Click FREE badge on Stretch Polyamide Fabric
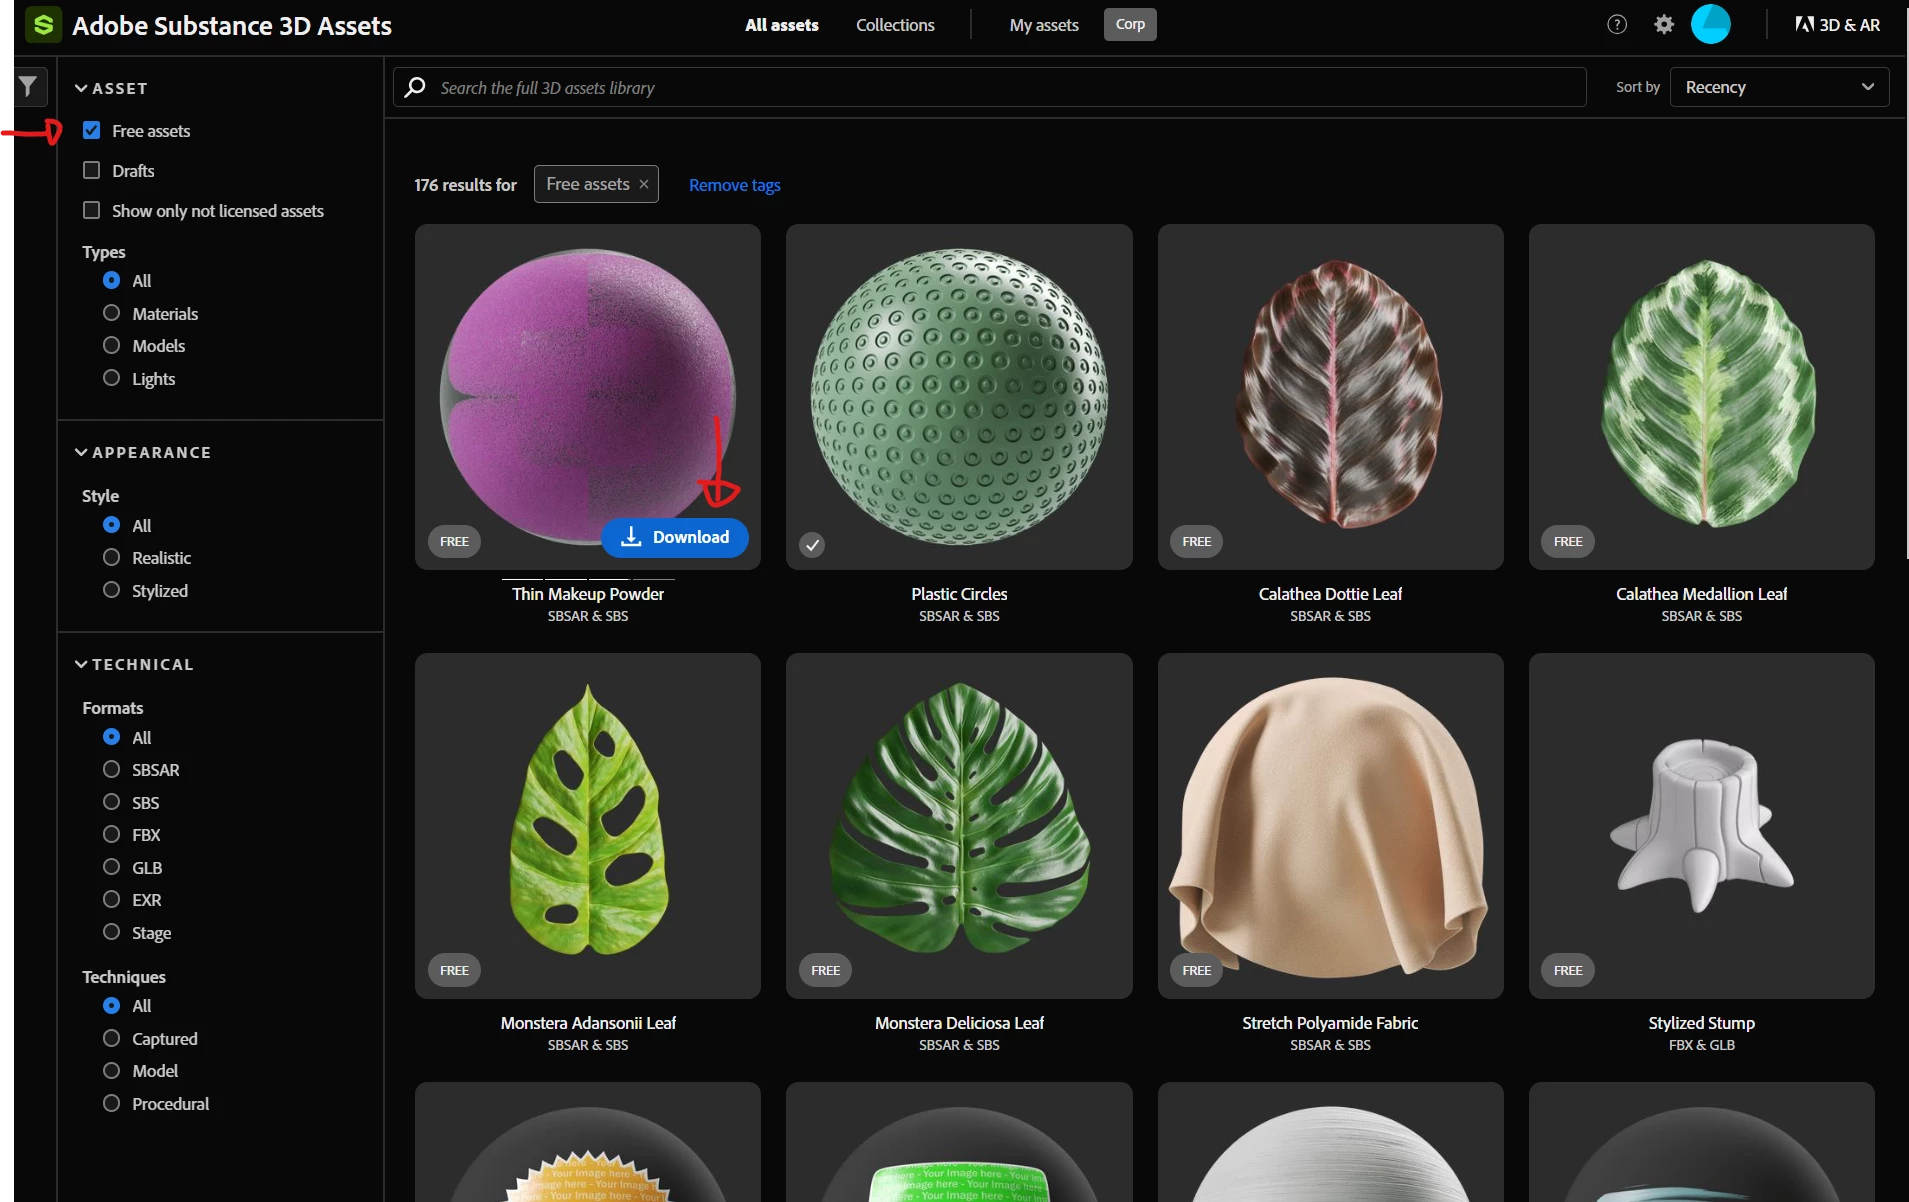Screen dimensions: 1909x1202 1197,970
